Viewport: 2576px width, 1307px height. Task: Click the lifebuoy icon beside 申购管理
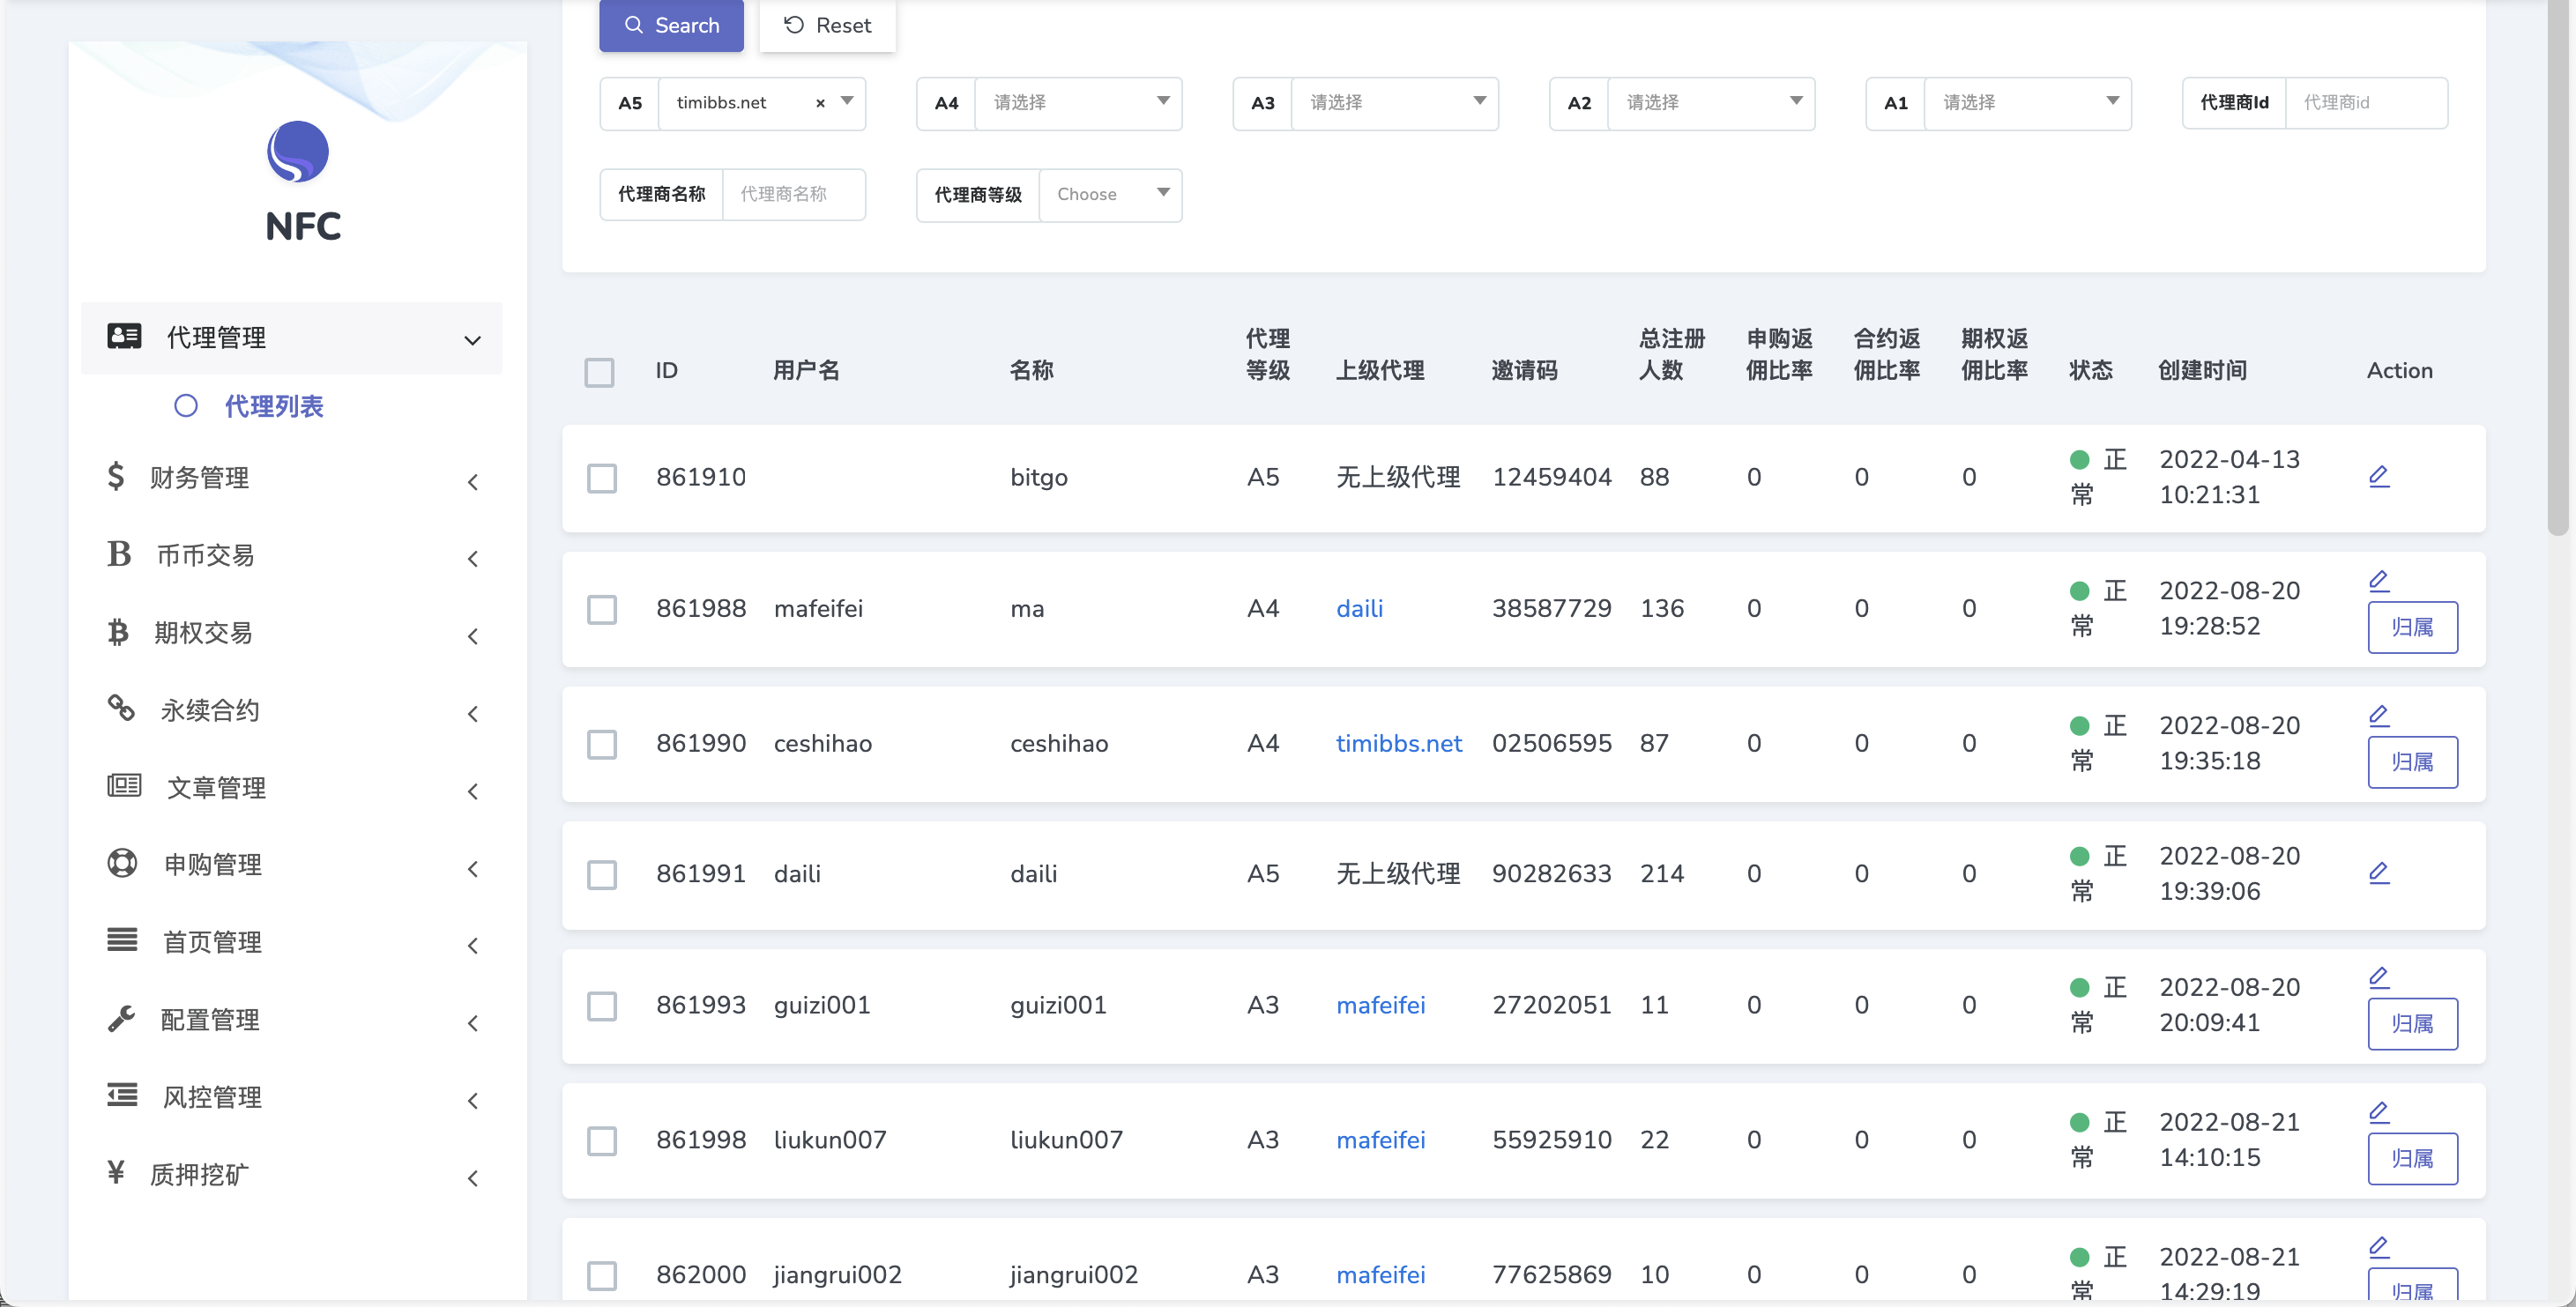point(122,863)
